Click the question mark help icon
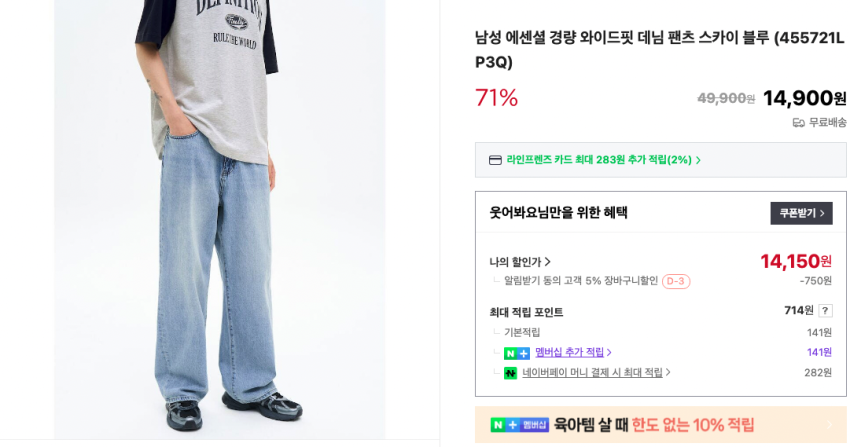Viewport: 850px width, 447px height. coord(825,310)
